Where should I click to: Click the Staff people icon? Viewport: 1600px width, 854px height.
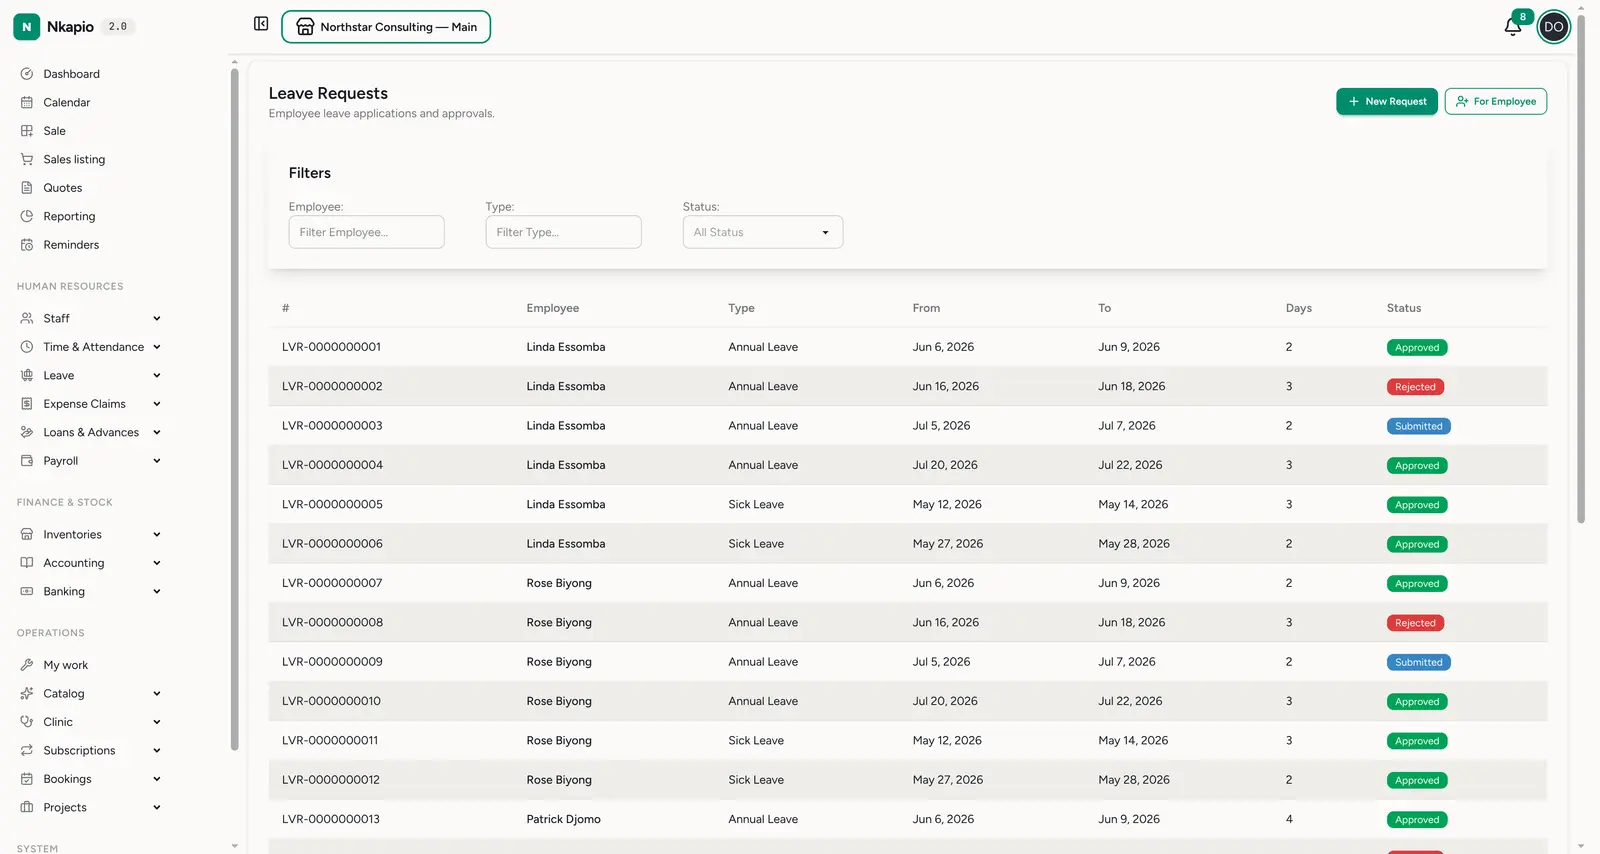(x=27, y=318)
